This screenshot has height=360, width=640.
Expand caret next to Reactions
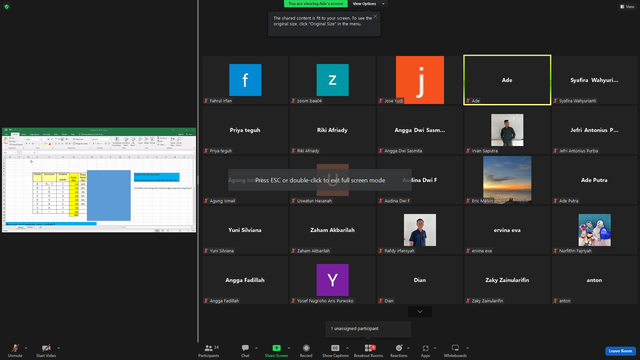[x=408, y=348]
